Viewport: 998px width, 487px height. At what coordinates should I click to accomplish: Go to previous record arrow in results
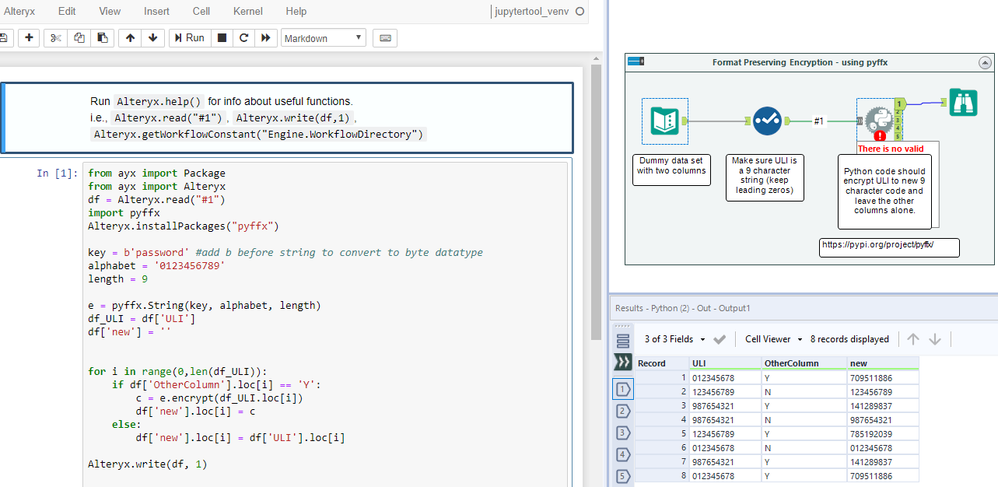913,339
